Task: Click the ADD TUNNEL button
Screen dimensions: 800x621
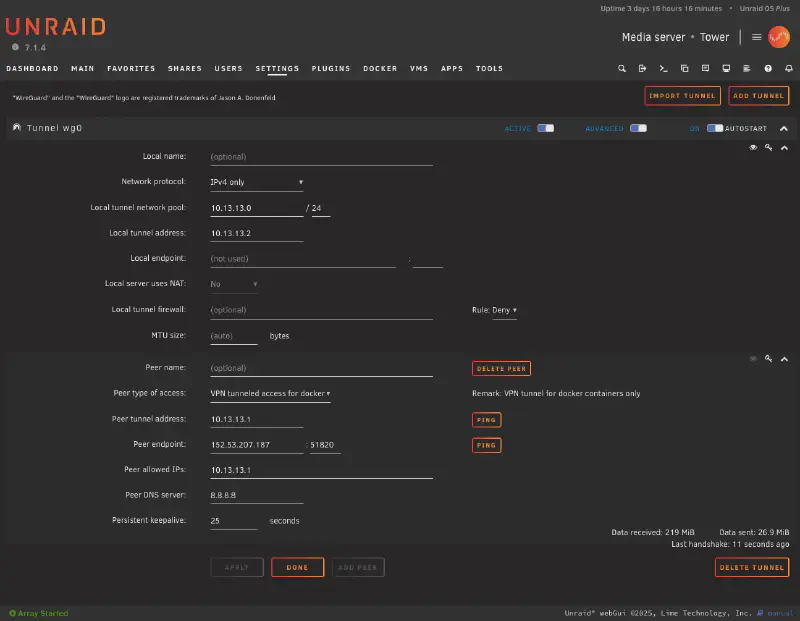Action: click(760, 95)
